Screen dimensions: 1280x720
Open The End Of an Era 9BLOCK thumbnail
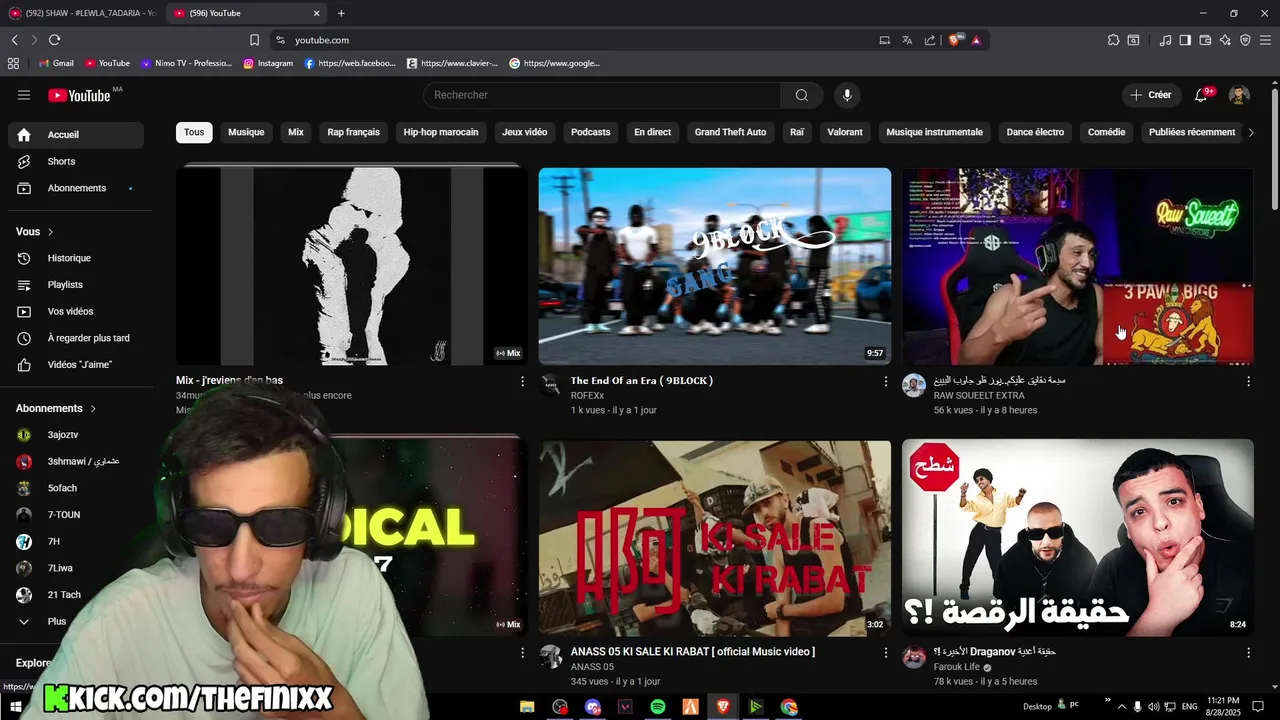[715, 266]
